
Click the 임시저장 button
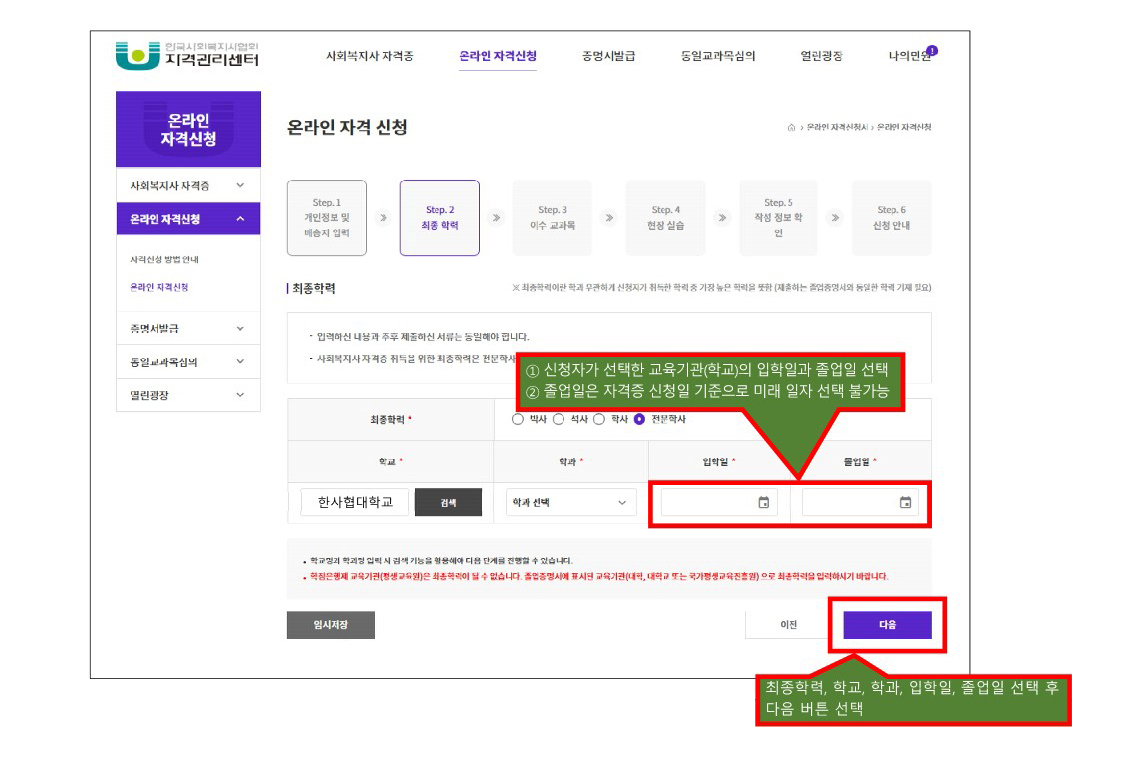point(330,625)
